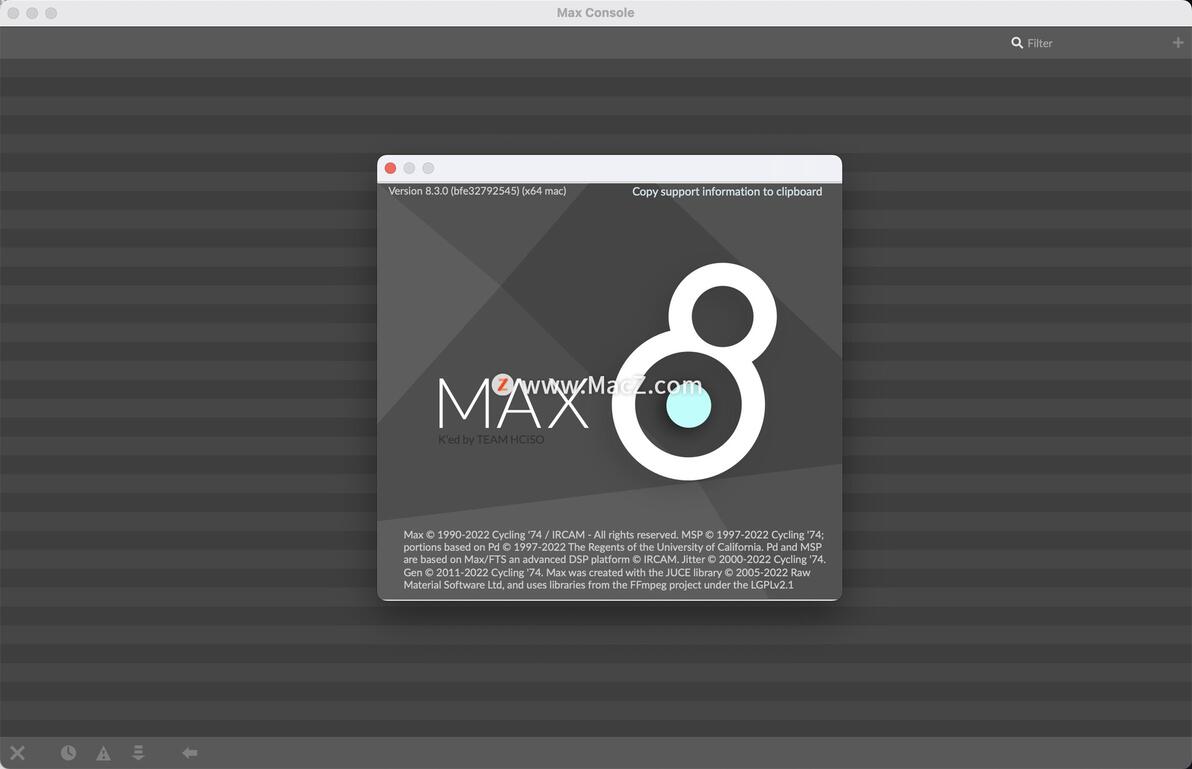Viewport: 1192px width, 769px height.
Task: Click the copyright notice paragraph
Action: click(x=614, y=560)
